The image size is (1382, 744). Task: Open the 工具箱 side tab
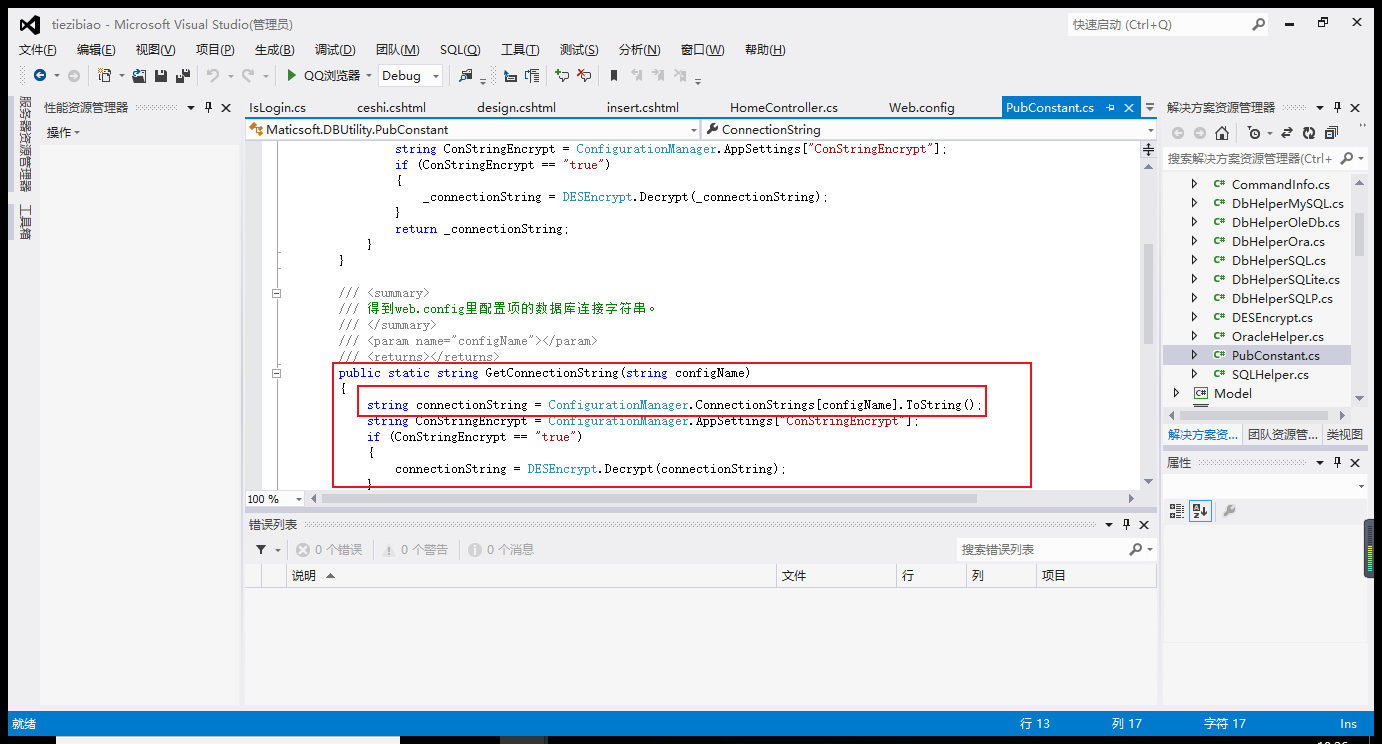click(25, 222)
